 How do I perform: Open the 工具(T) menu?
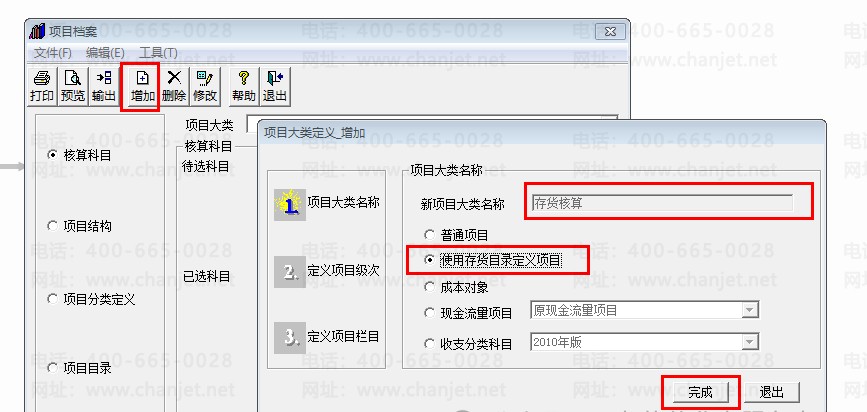pyautogui.click(x=158, y=53)
